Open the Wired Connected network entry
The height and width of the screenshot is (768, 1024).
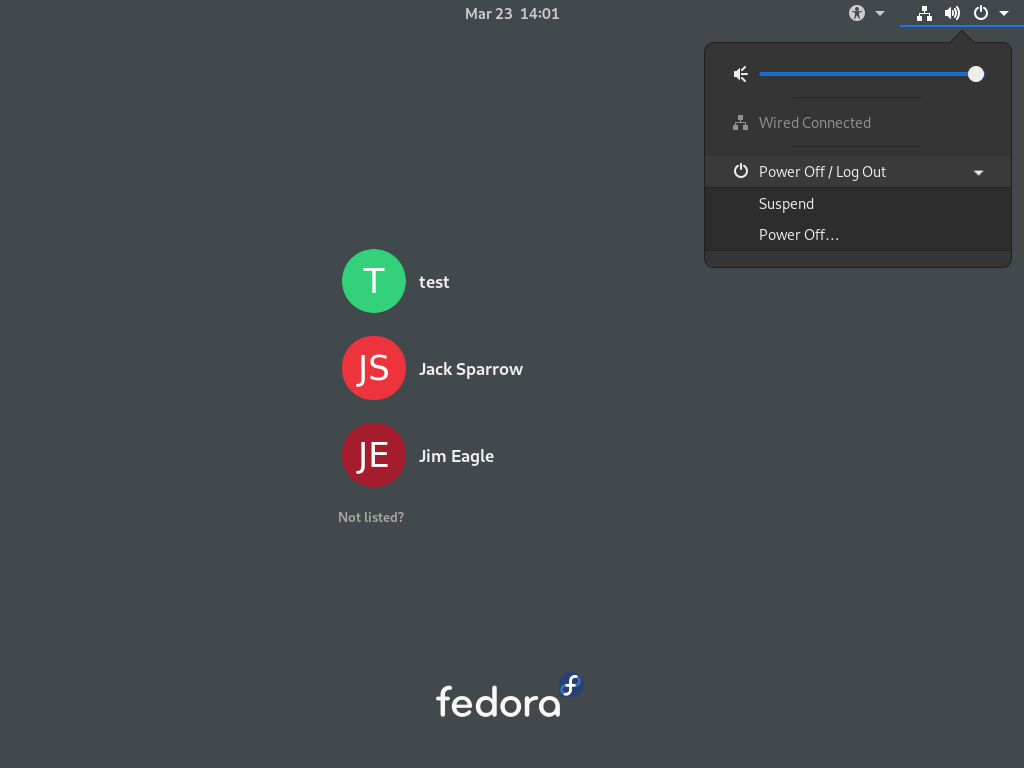858,123
